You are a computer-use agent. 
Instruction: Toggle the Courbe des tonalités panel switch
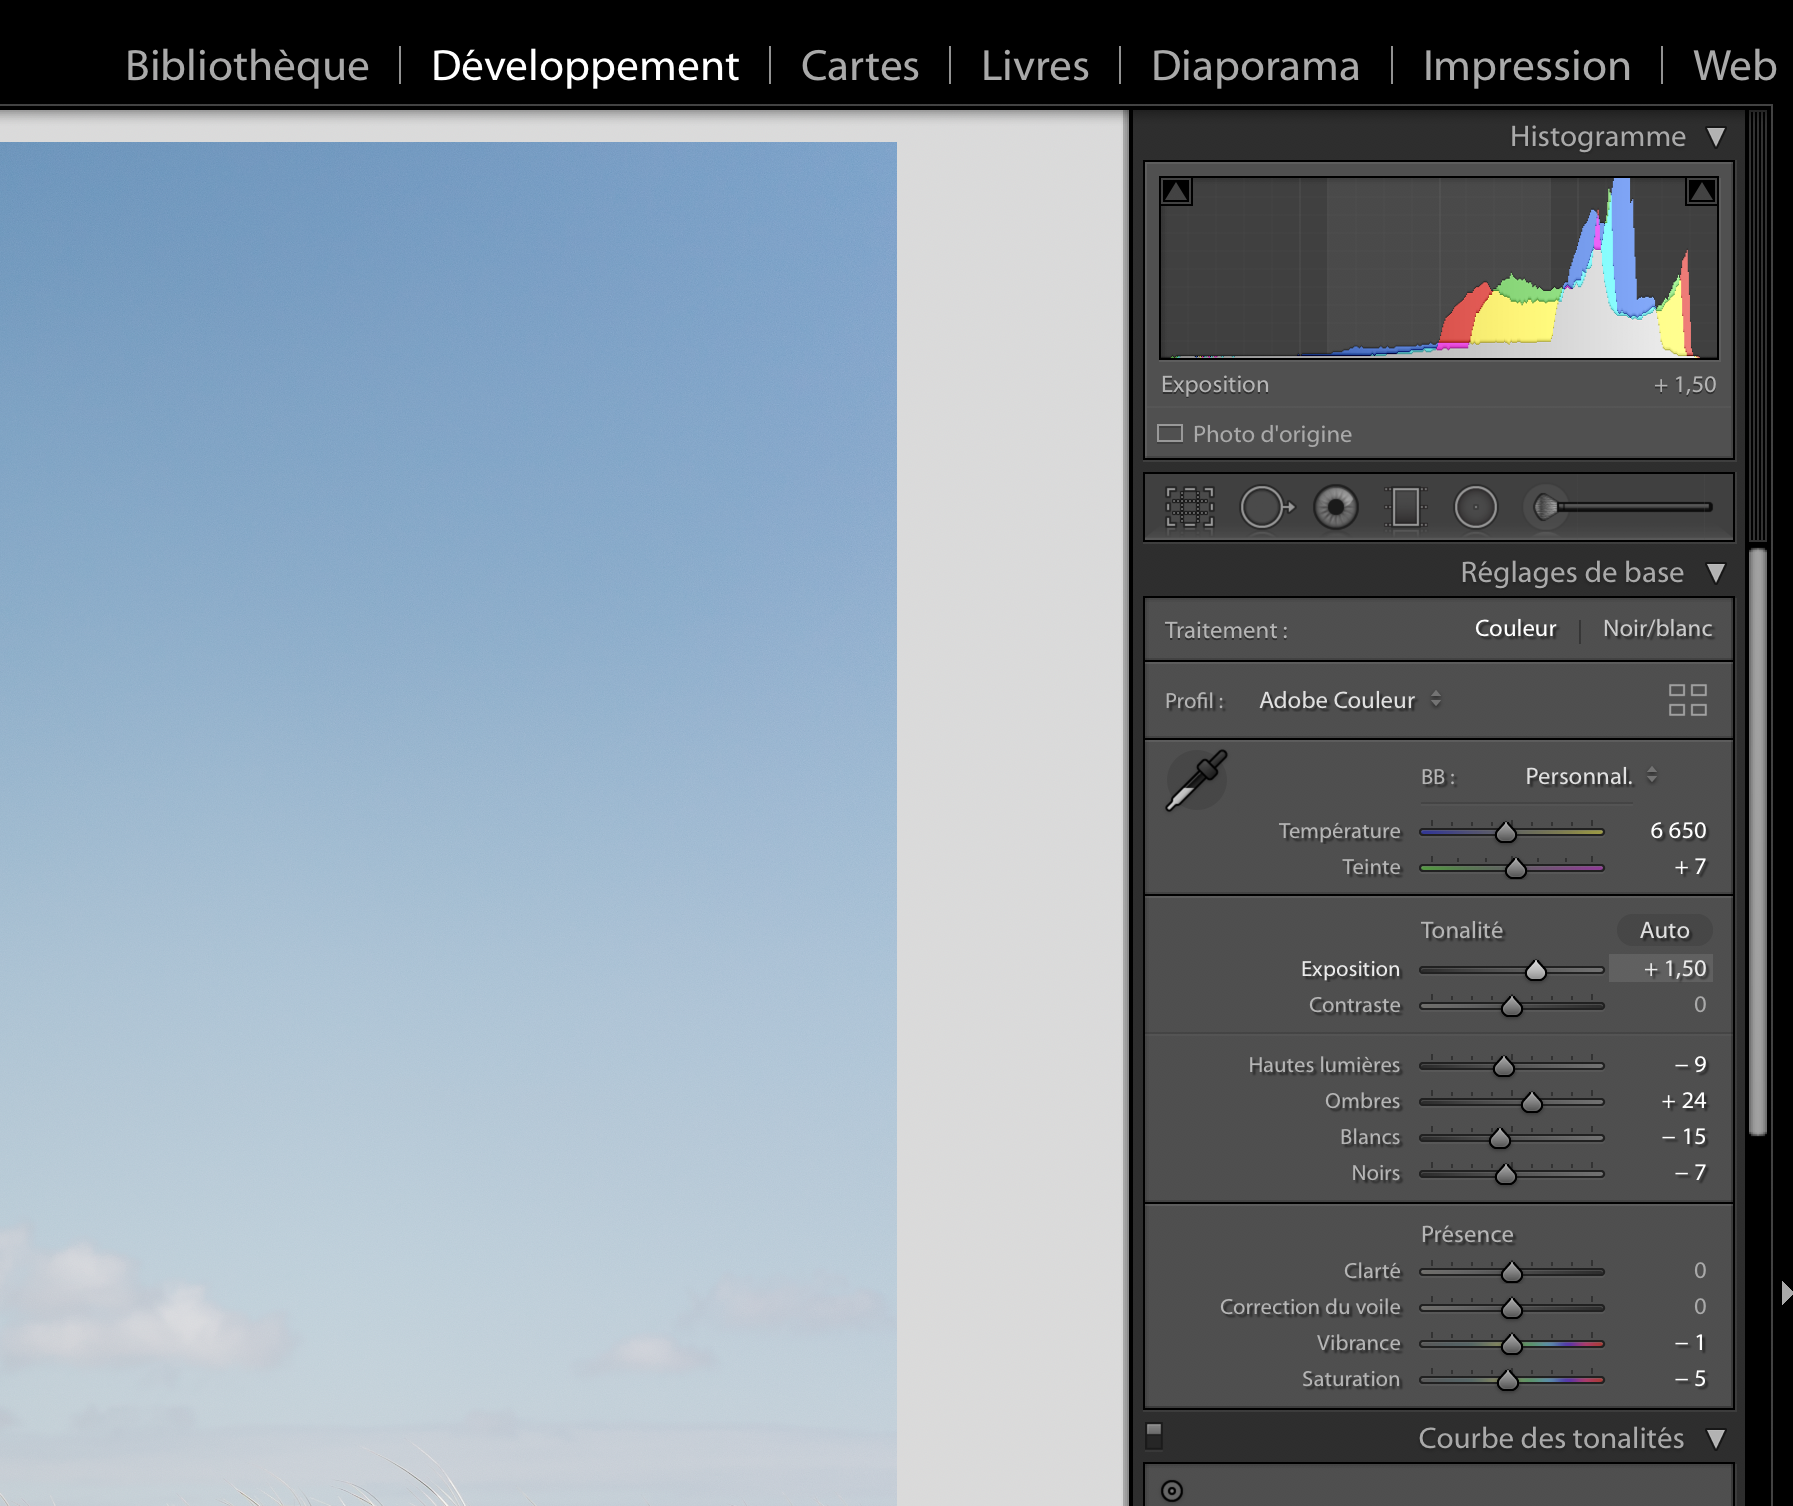click(1154, 1436)
